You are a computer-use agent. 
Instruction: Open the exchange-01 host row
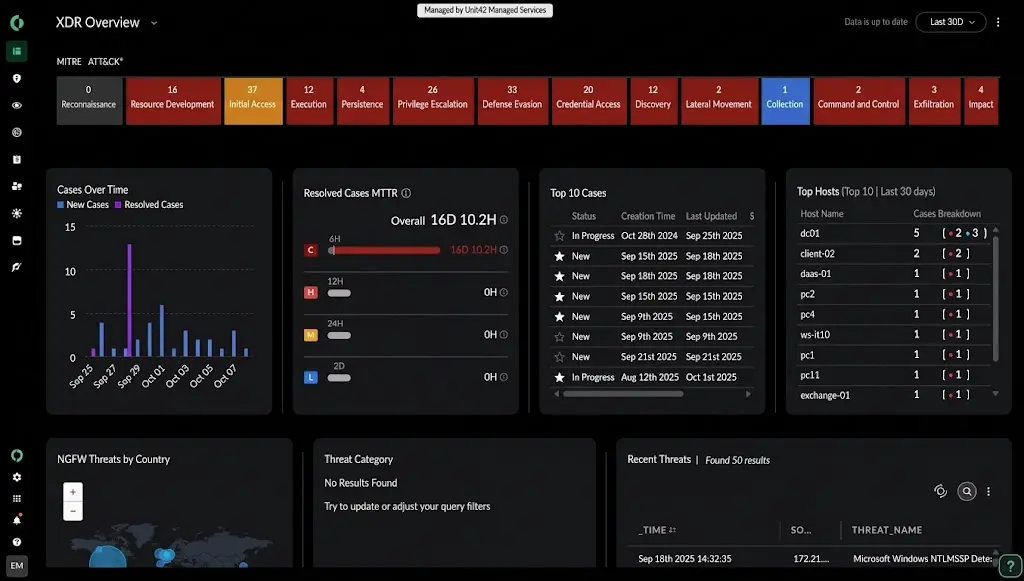click(x=893, y=395)
